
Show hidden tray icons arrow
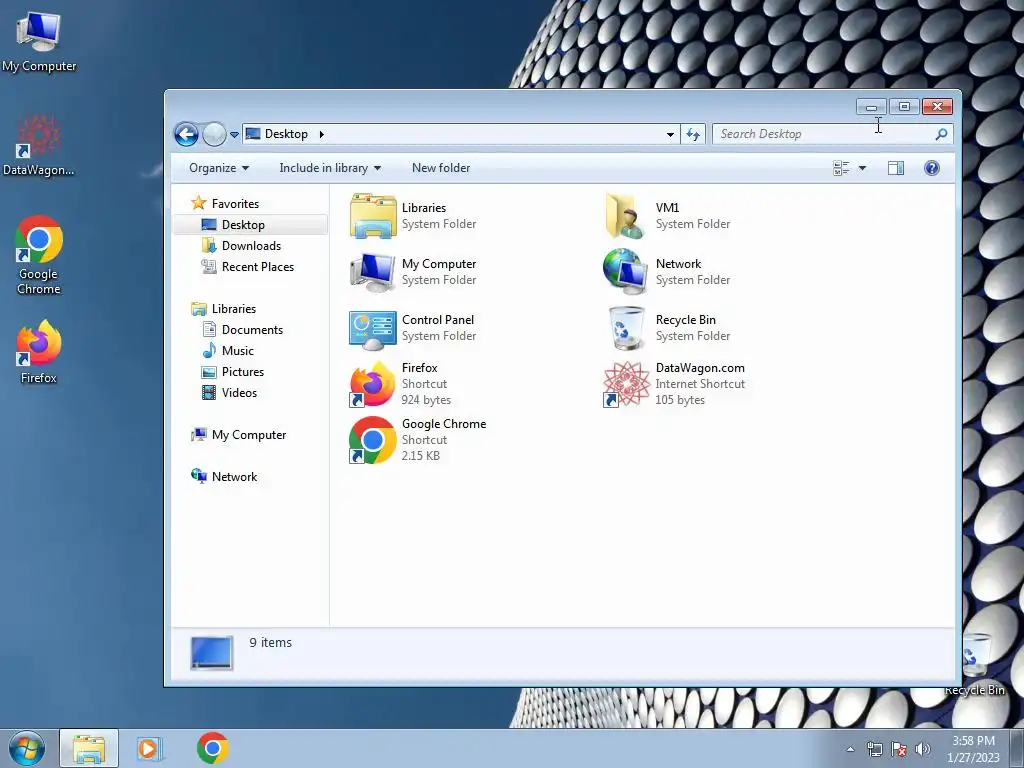pyautogui.click(x=850, y=749)
